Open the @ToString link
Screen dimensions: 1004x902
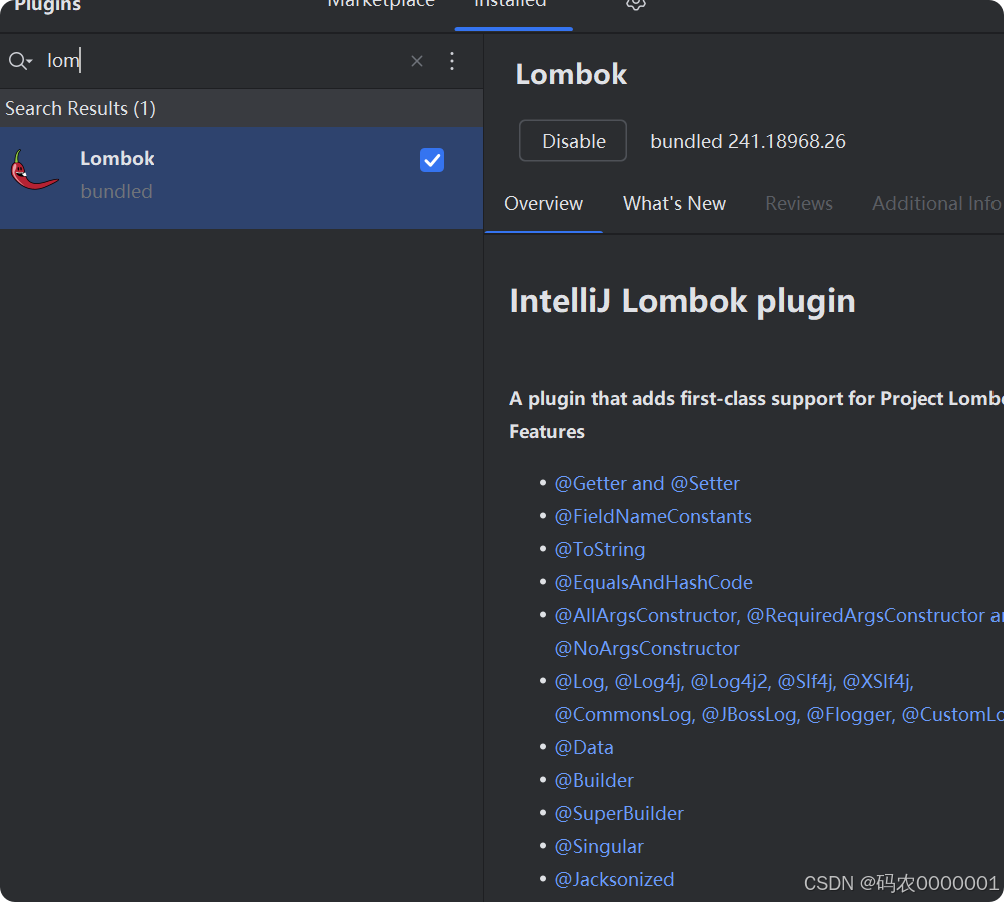(599, 549)
